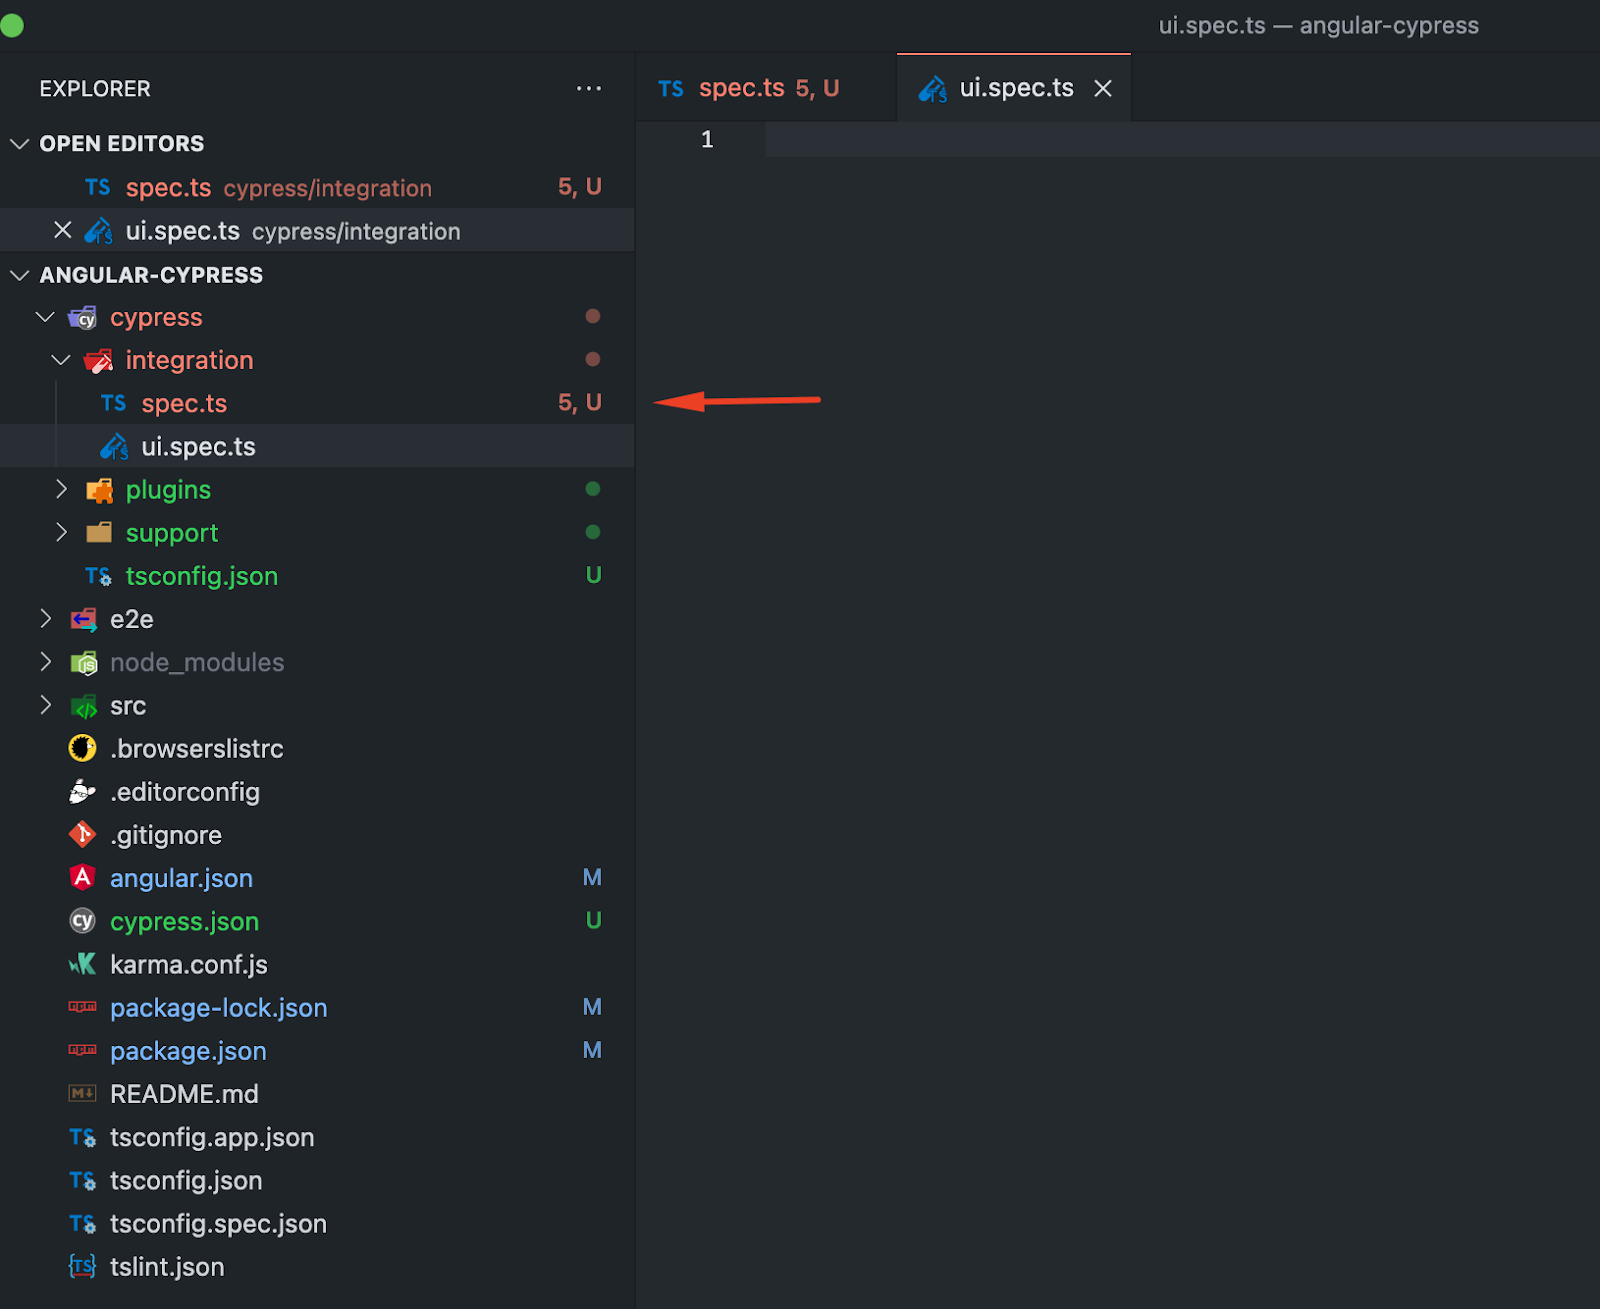
Task: Expand the support folder chevron
Action: (x=61, y=532)
